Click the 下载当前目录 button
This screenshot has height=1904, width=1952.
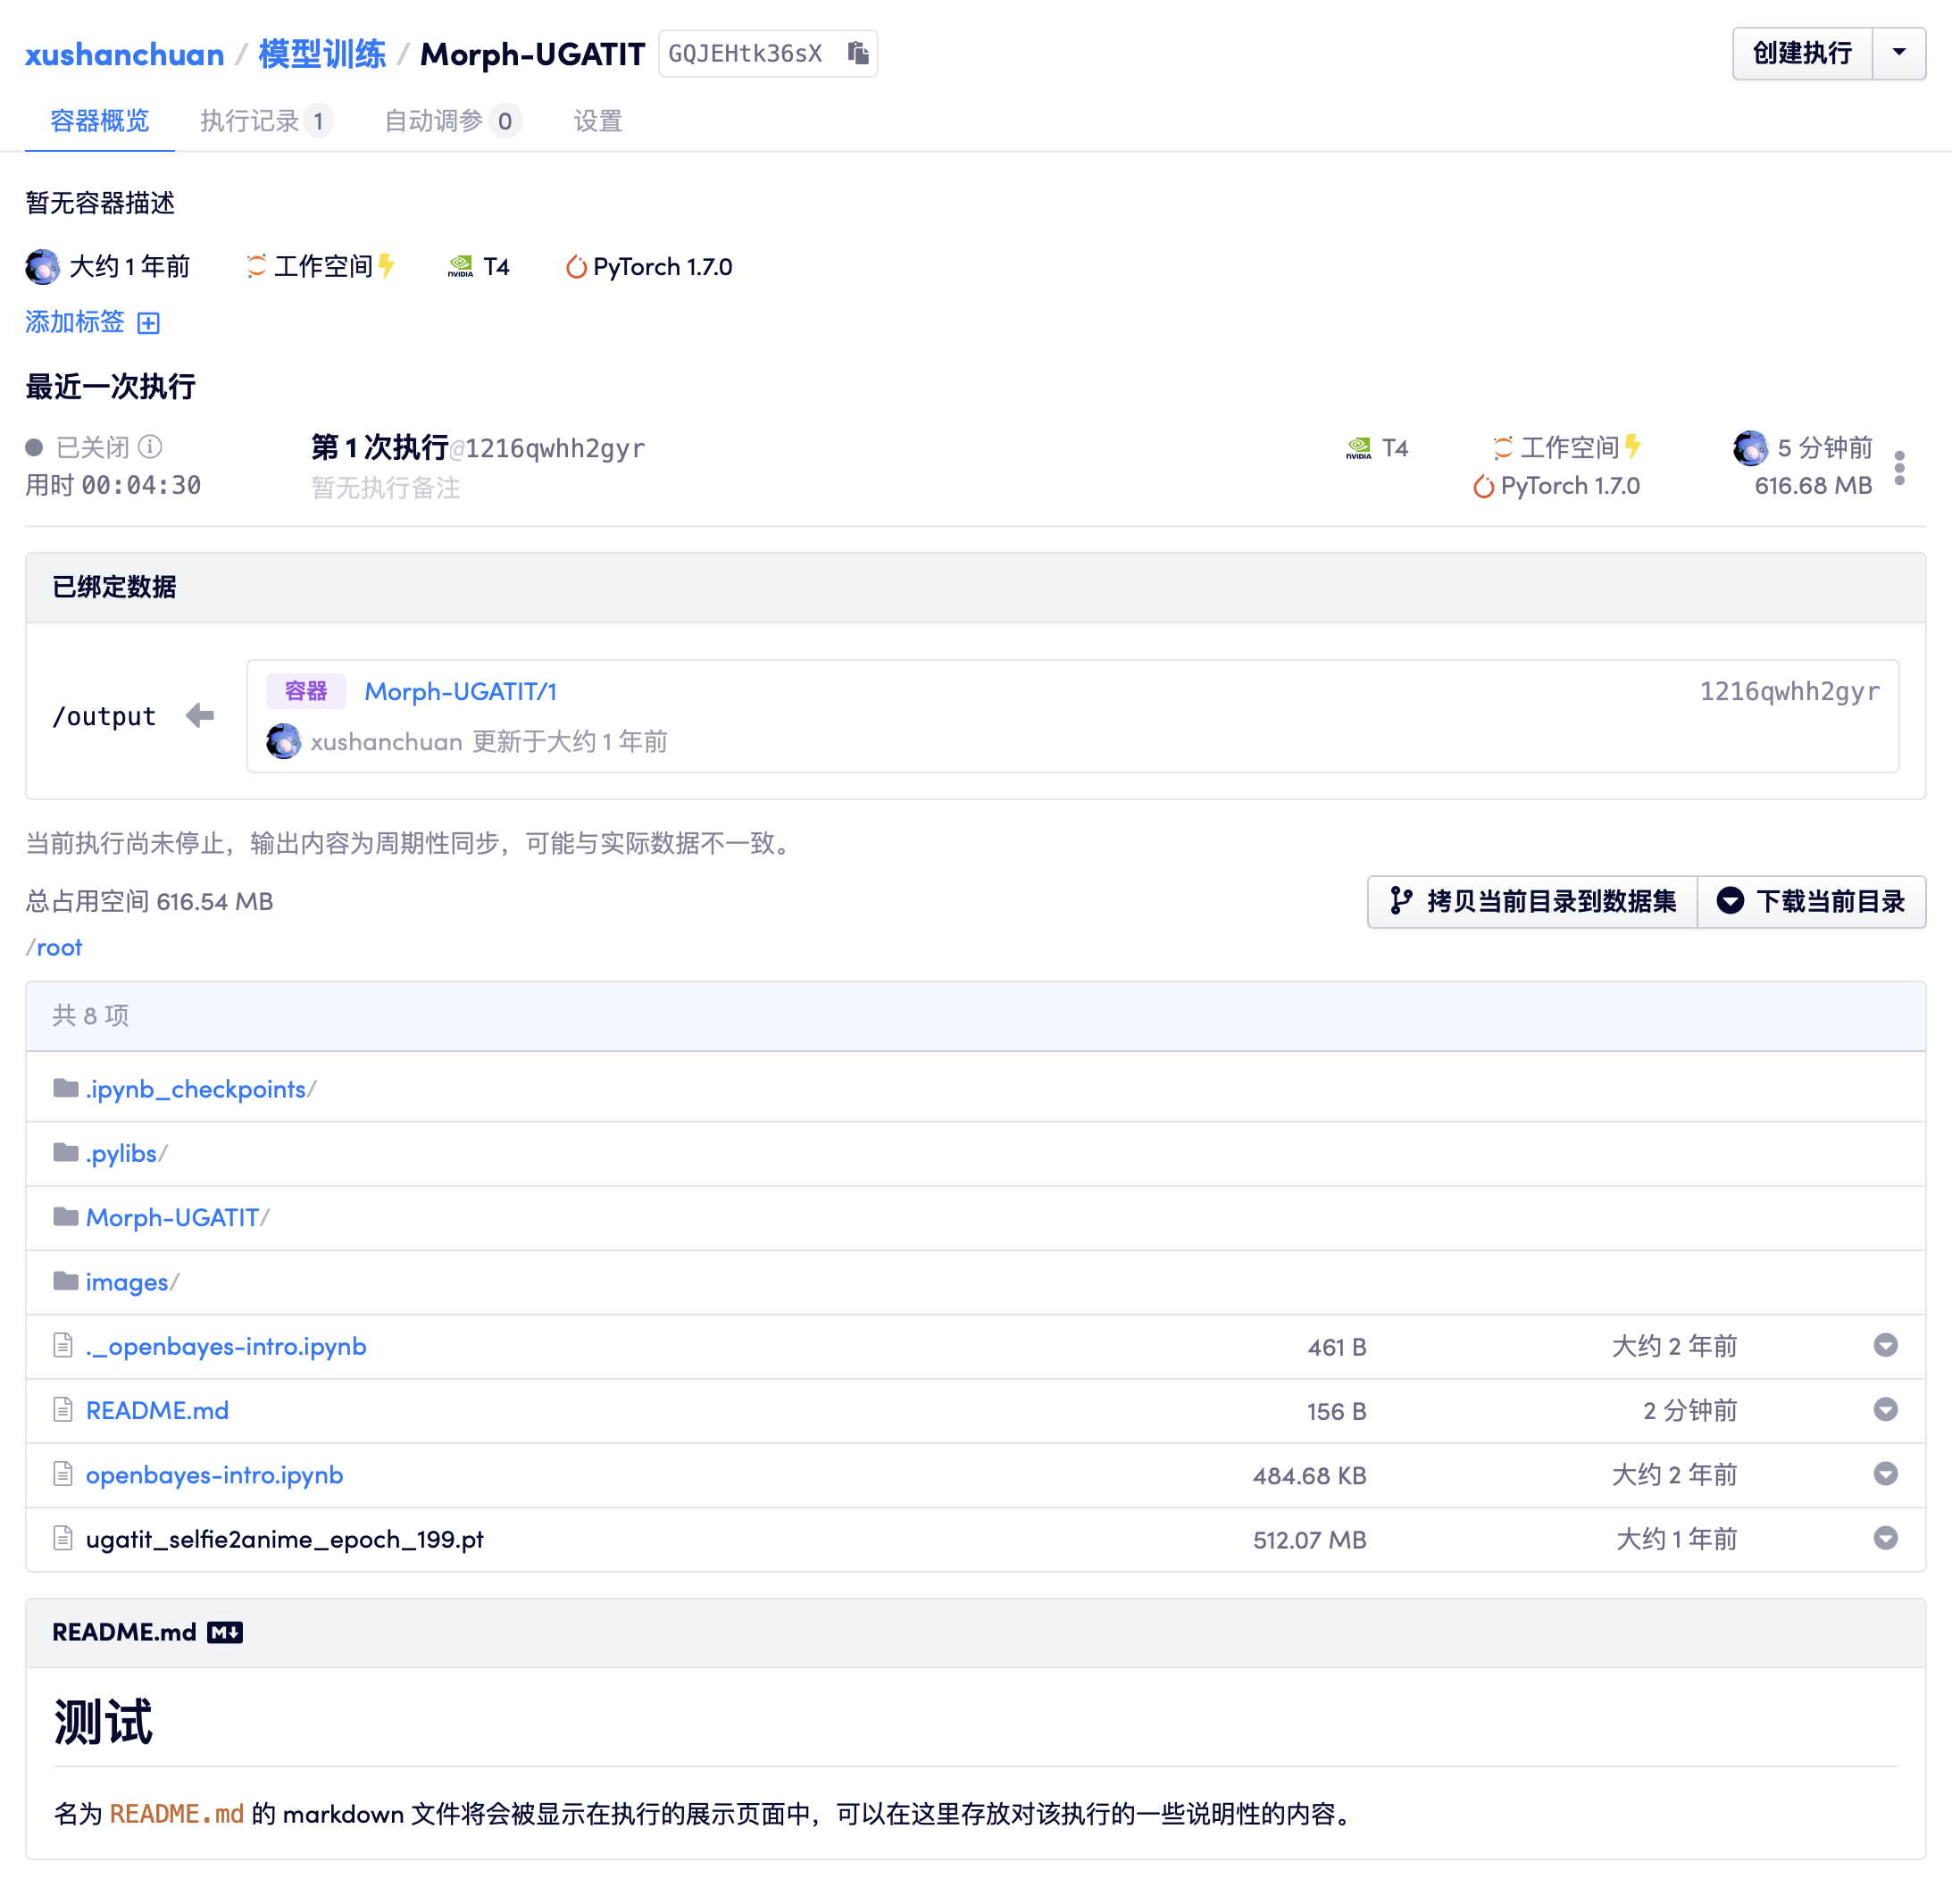coord(1811,901)
